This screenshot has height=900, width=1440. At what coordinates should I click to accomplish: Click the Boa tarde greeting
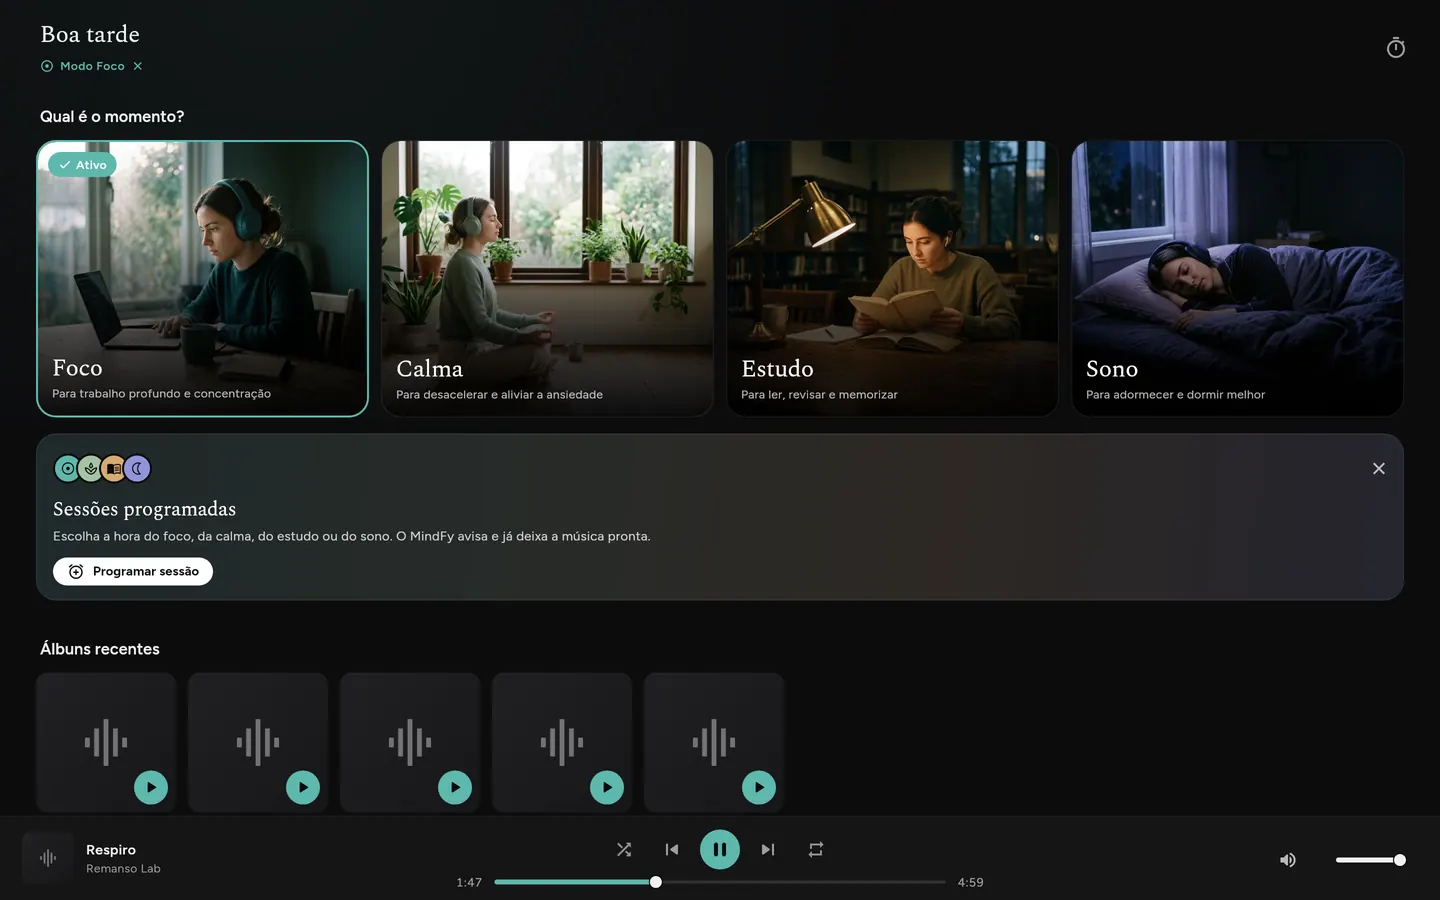tap(90, 34)
